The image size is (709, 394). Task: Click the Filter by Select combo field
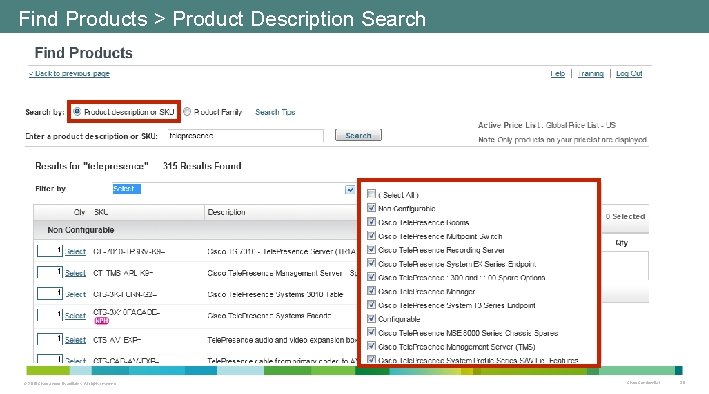click(x=228, y=189)
